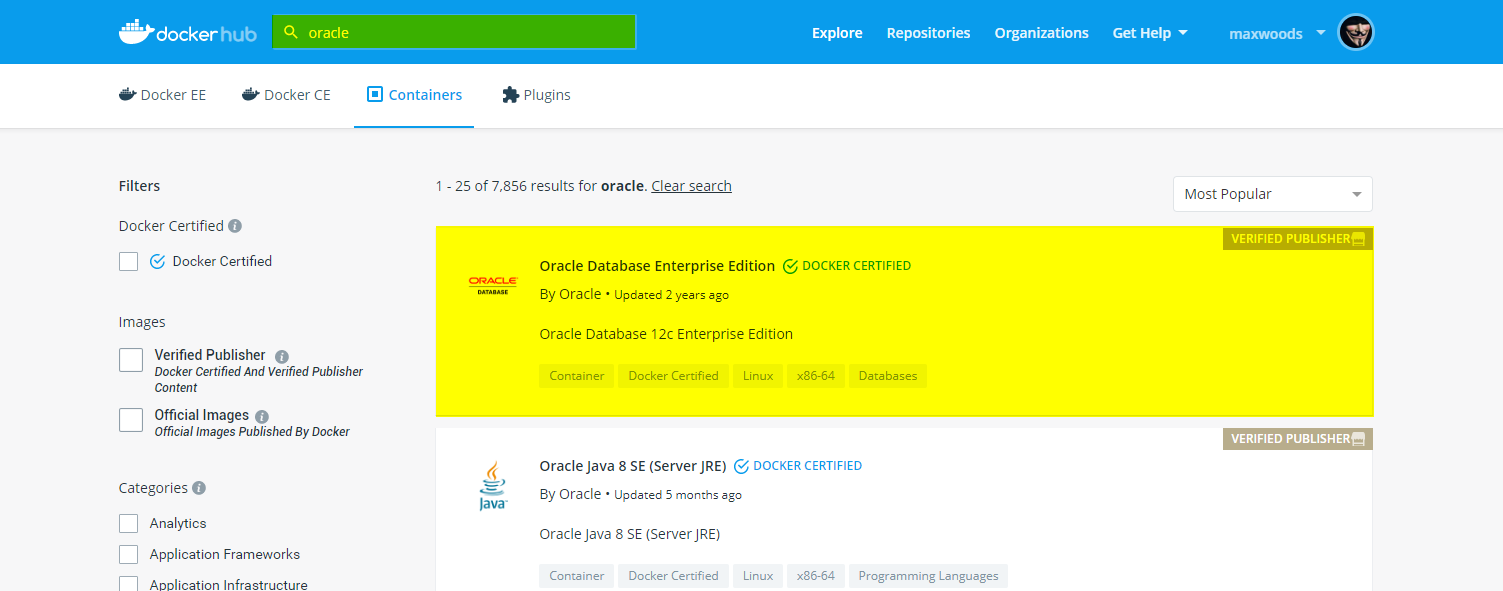Image resolution: width=1503 pixels, height=591 pixels.
Task: Open the maxwoods account dropdown
Action: [x=1276, y=33]
